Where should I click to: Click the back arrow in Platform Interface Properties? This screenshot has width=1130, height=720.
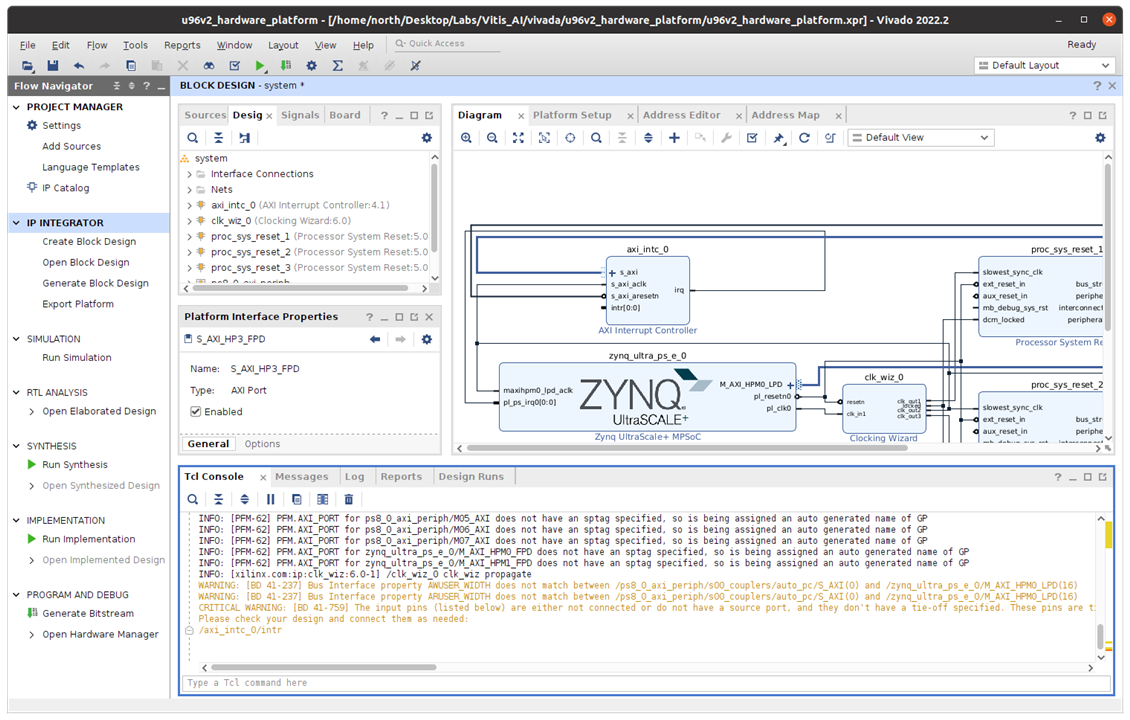tap(375, 339)
